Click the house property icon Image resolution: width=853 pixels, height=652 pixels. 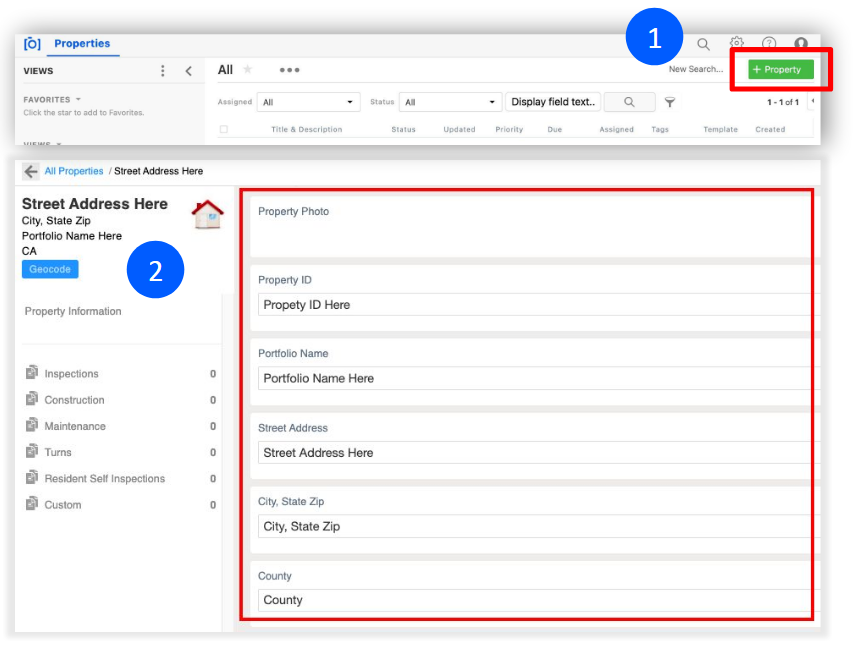click(x=208, y=214)
